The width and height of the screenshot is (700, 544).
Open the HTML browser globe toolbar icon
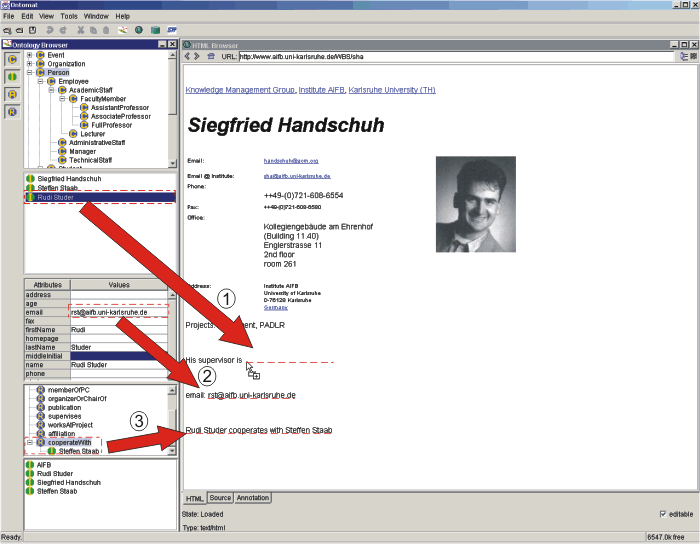(x=139, y=30)
